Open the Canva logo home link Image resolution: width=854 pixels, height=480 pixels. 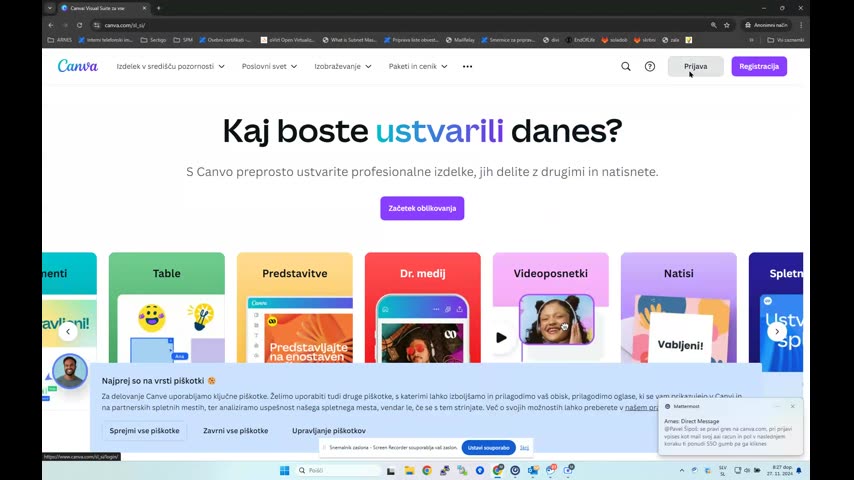[x=78, y=66]
